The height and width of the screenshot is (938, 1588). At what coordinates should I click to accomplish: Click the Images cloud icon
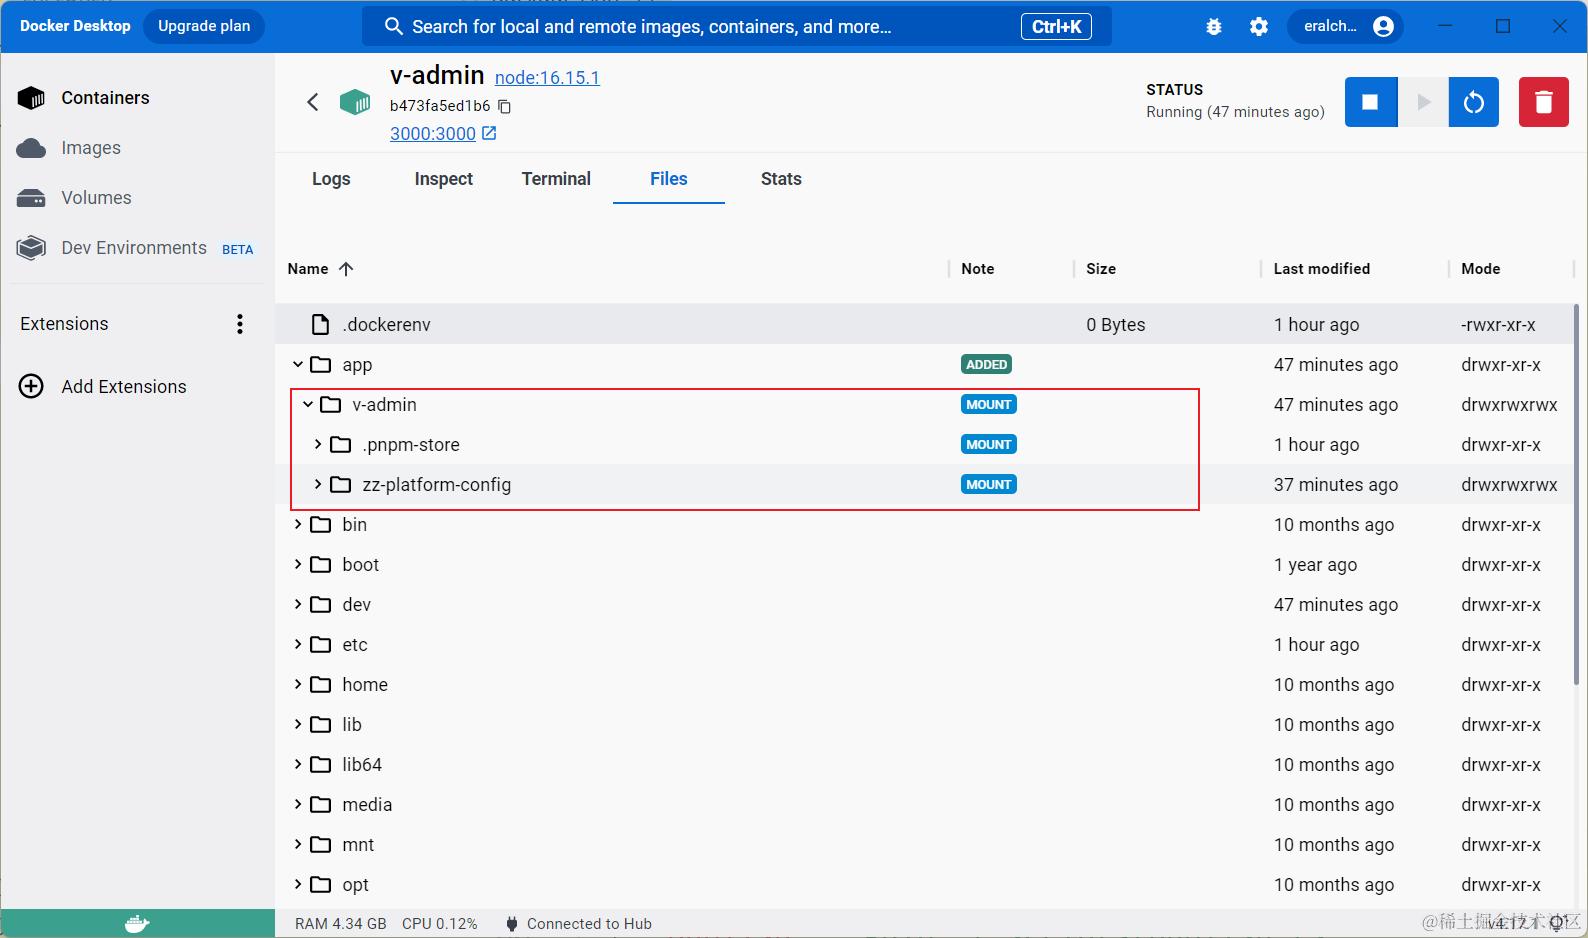pos(31,148)
